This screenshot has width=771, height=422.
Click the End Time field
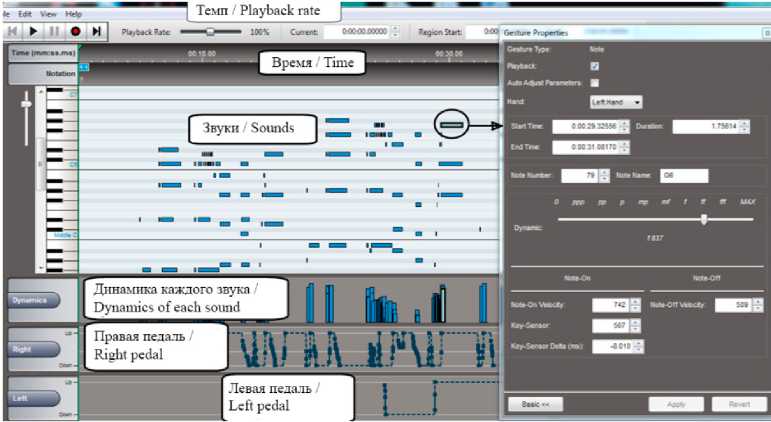[x=586, y=147]
